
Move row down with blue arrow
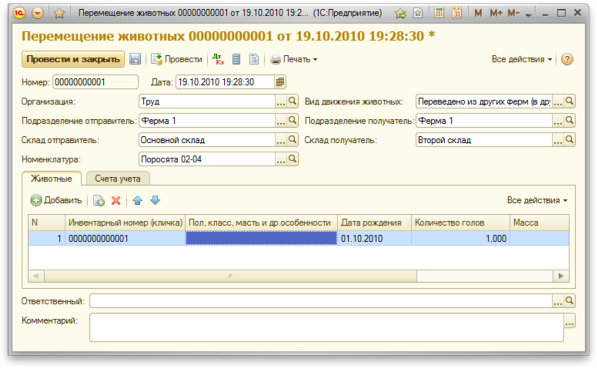[x=155, y=201]
